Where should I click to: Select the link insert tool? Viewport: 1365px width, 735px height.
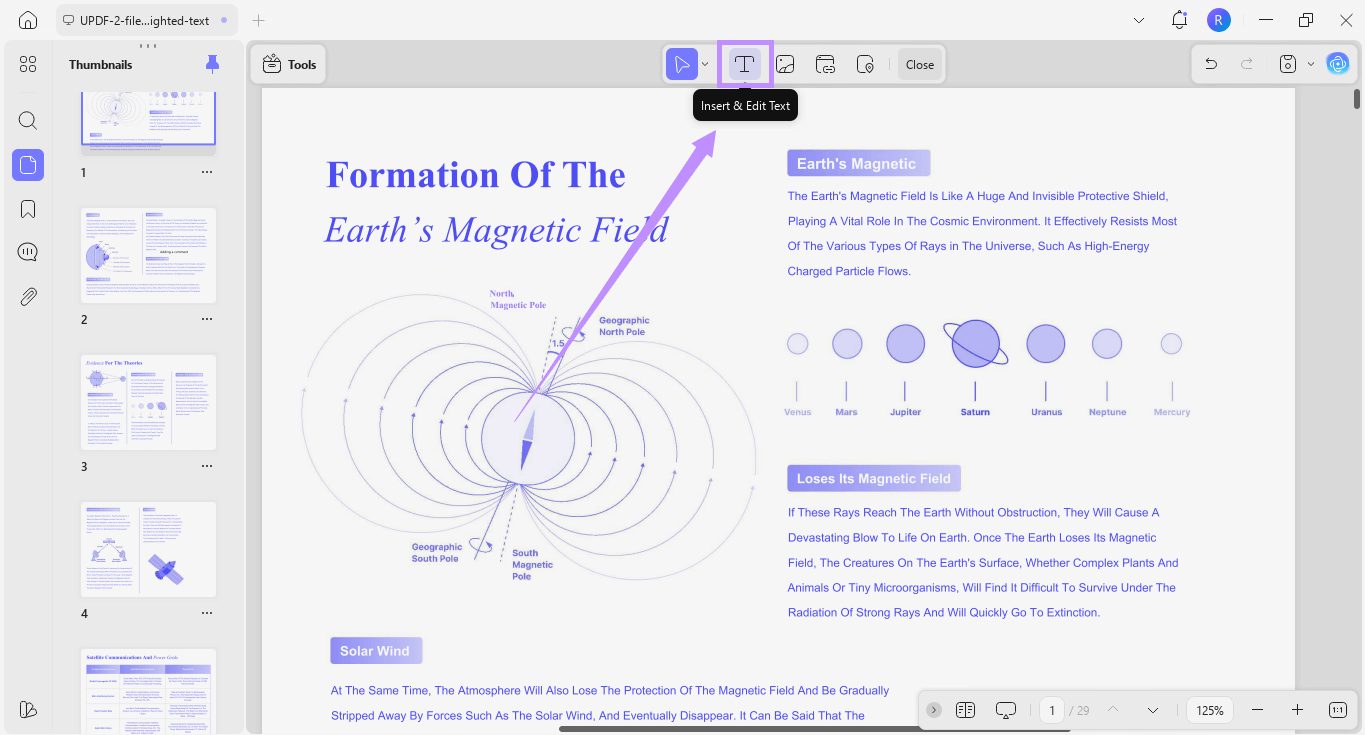[x=825, y=64]
